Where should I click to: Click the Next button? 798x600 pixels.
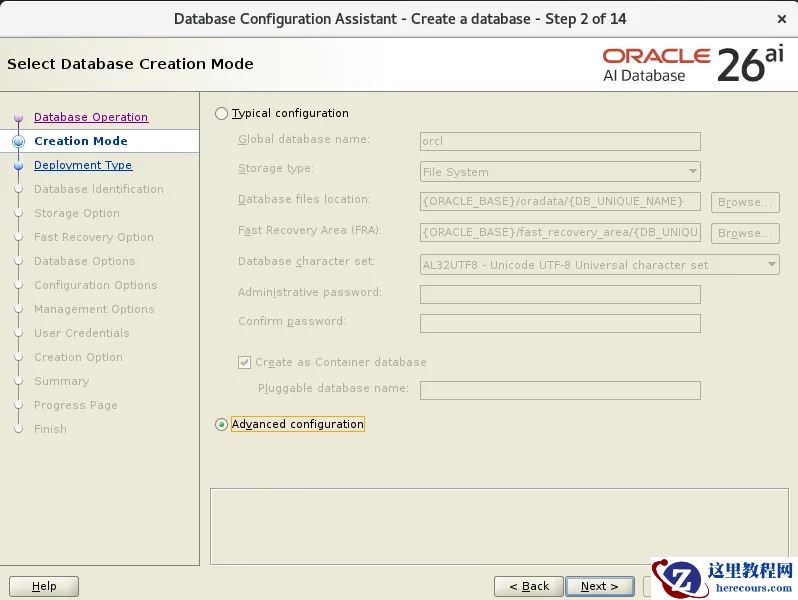click(600, 586)
